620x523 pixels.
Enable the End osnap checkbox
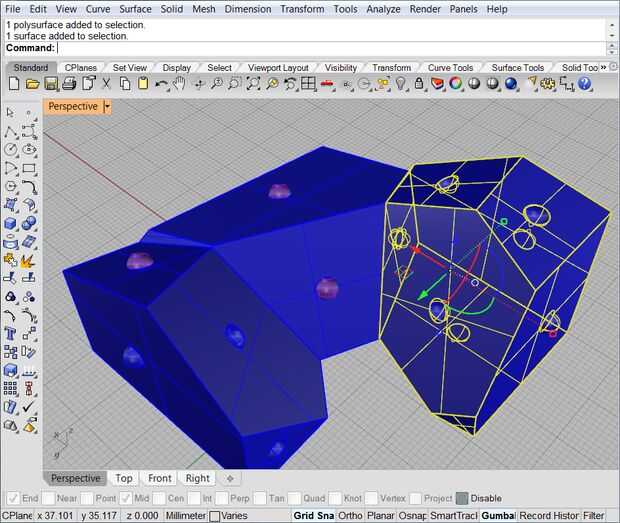[12, 498]
